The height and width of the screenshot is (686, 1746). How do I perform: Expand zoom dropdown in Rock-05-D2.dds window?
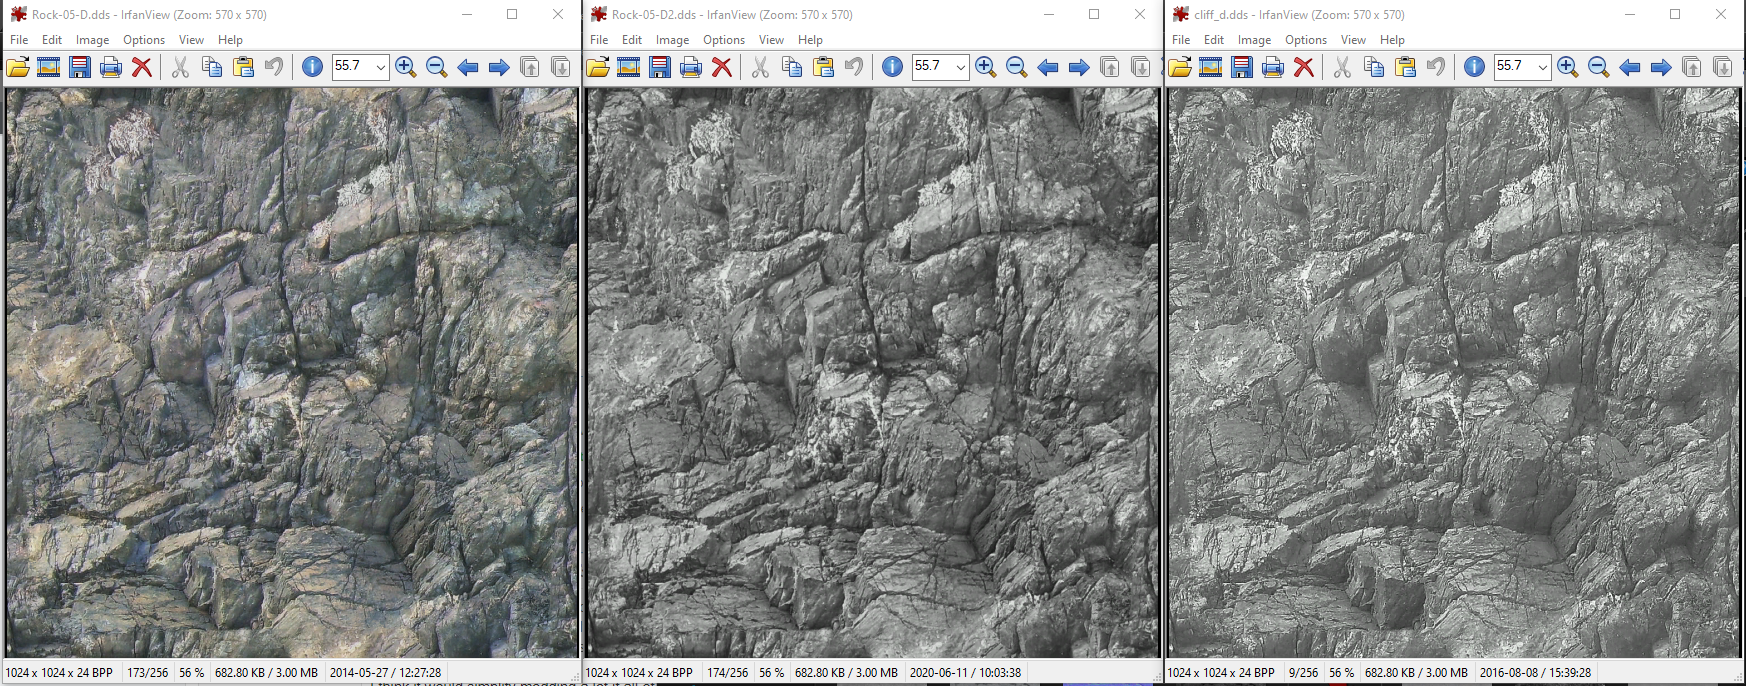[960, 67]
